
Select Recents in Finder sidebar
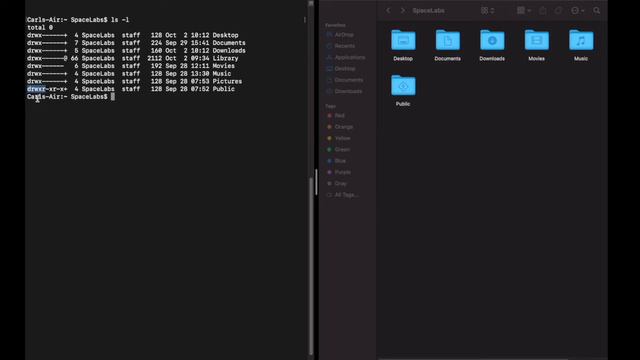click(x=341, y=46)
